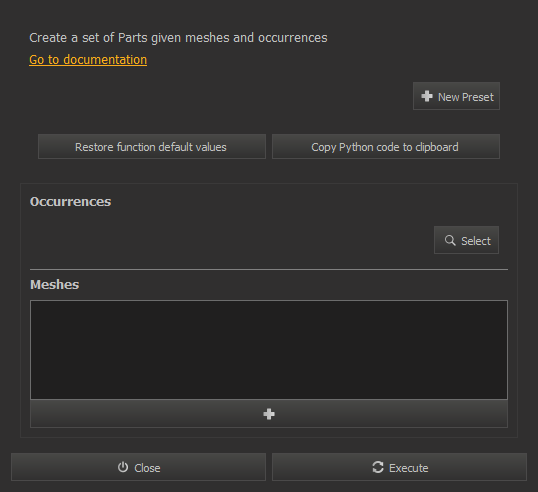Click inside the empty Meshes list box
538x492 pixels.
[269, 350]
